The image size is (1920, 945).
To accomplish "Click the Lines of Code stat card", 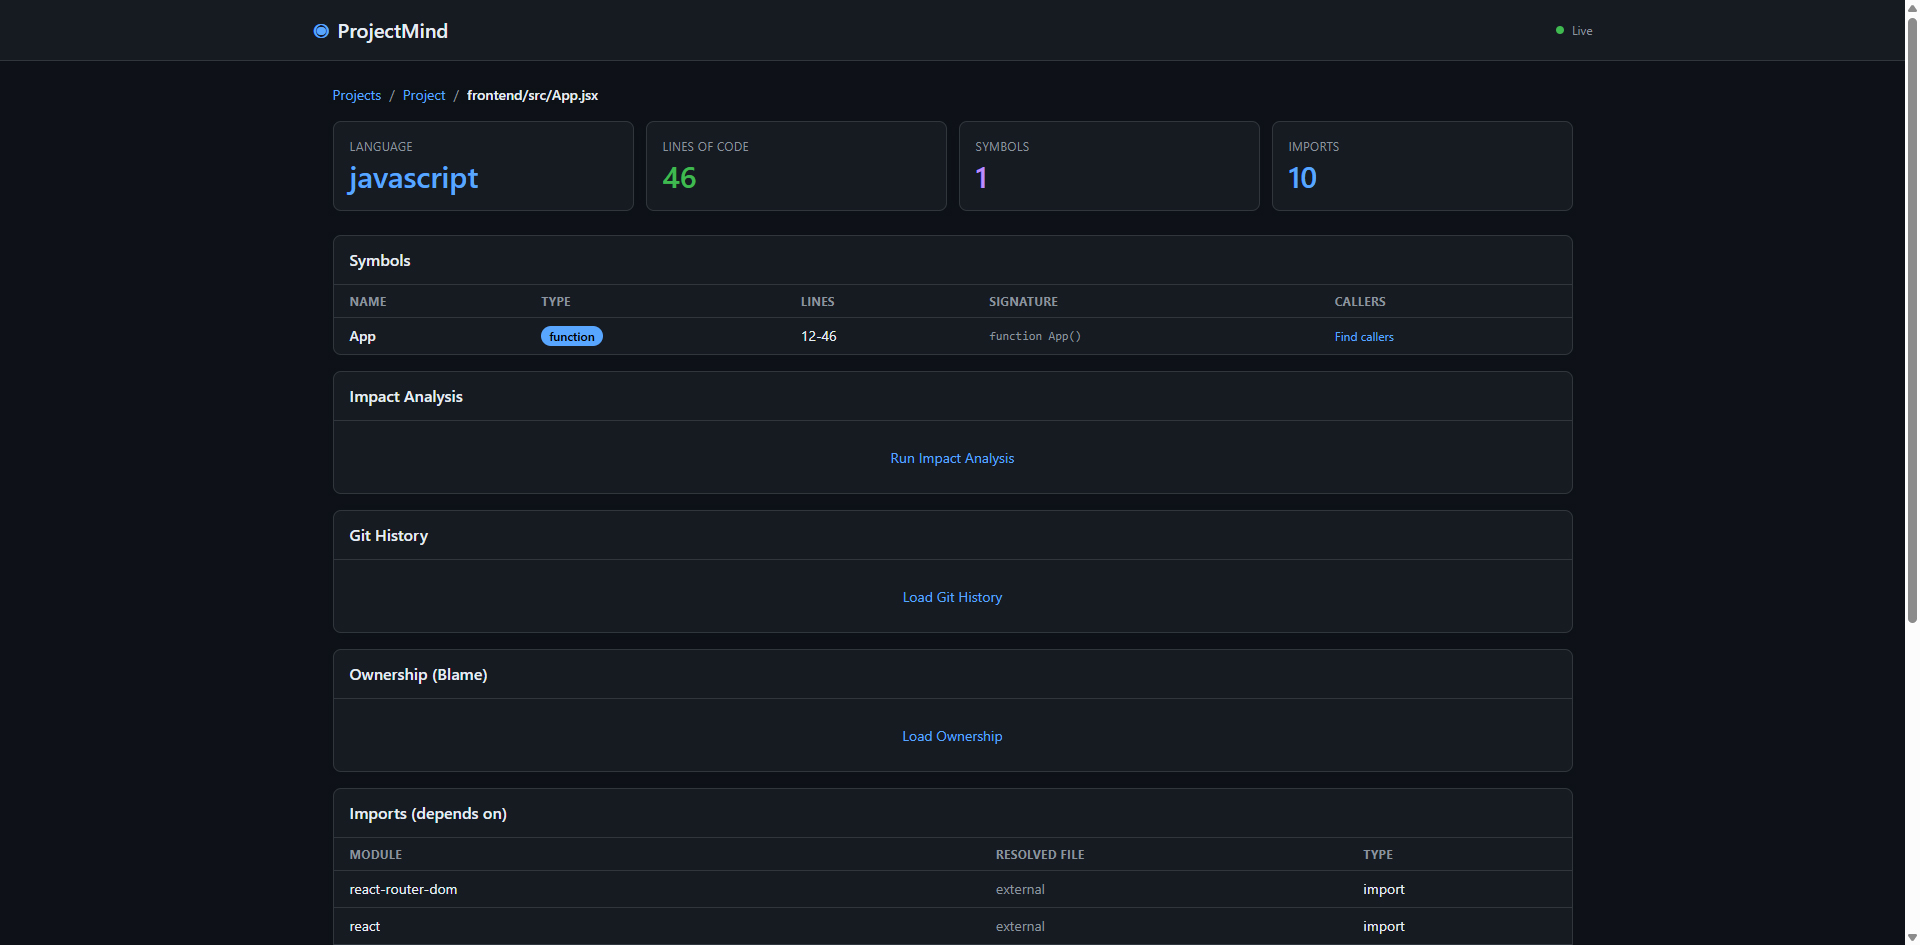I will 796,166.
